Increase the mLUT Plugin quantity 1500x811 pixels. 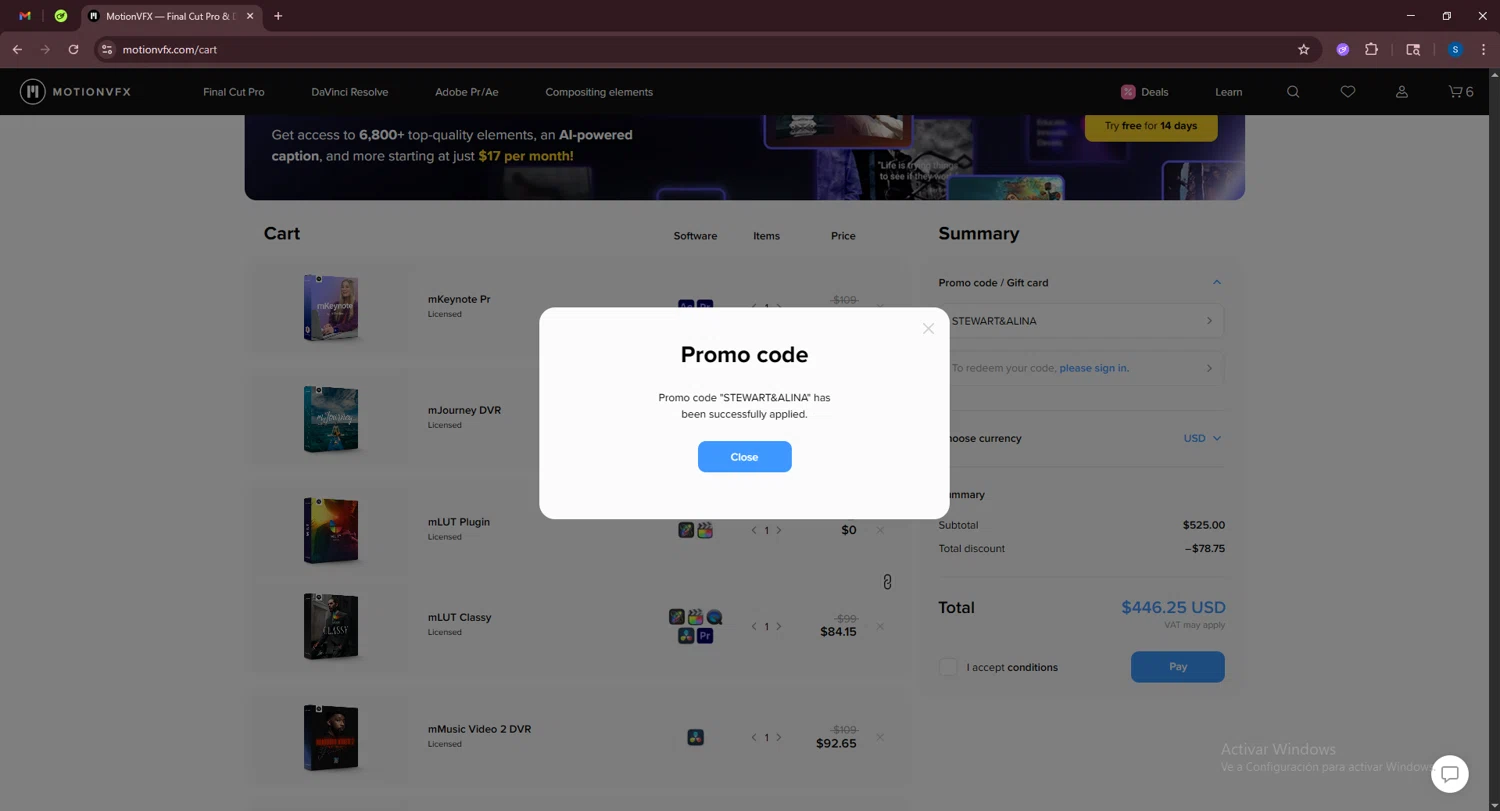pyautogui.click(x=779, y=530)
